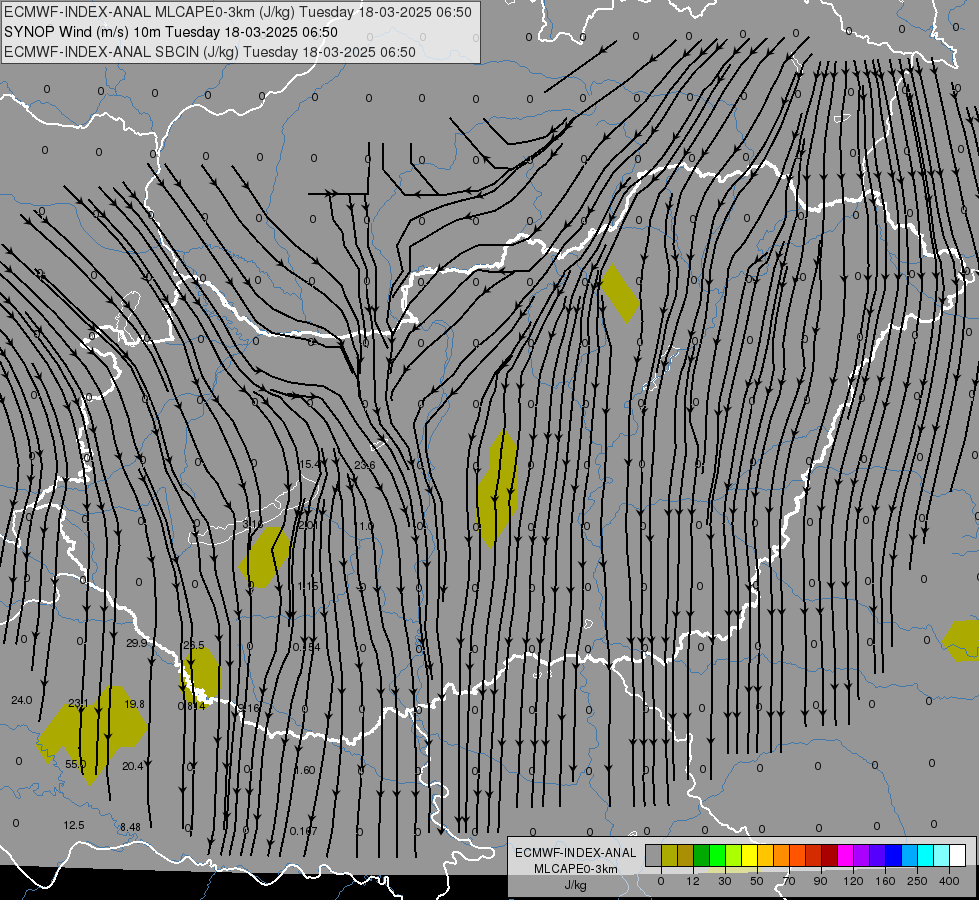Click legend scale label 250
This screenshot has height=900, width=979.
(x=917, y=881)
